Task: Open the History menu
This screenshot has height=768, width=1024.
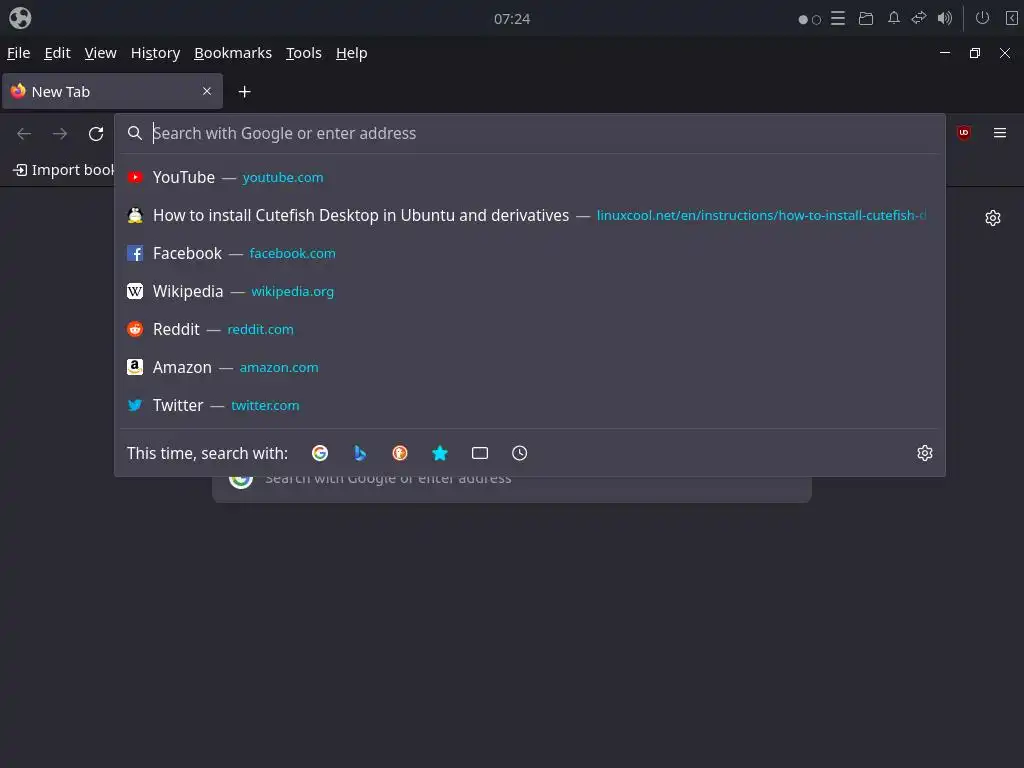Action: pyautogui.click(x=155, y=53)
